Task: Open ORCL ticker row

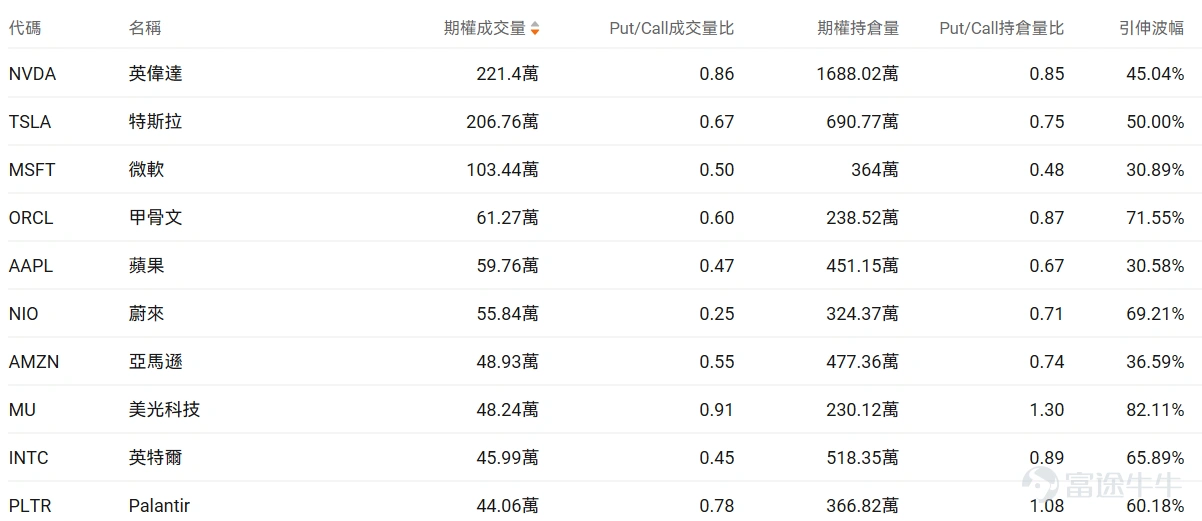Action: [31, 218]
